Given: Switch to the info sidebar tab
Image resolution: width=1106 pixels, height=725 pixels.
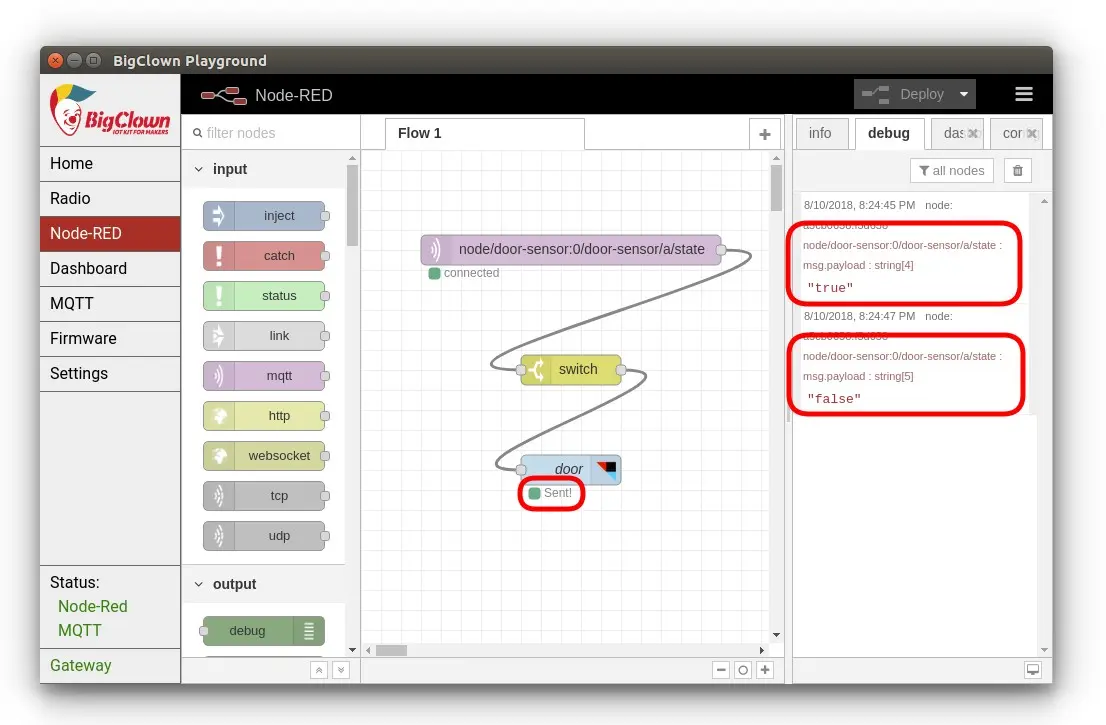Looking at the screenshot, I should coord(820,134).
